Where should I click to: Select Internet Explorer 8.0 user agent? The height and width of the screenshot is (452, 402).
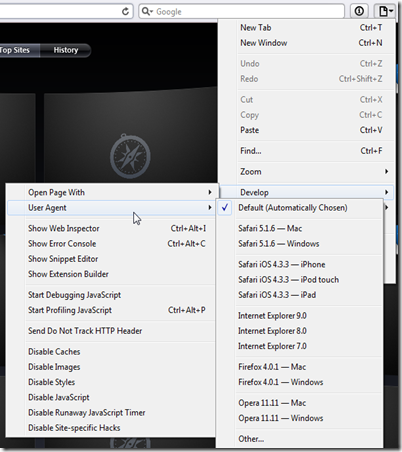(x=300, y=331)
